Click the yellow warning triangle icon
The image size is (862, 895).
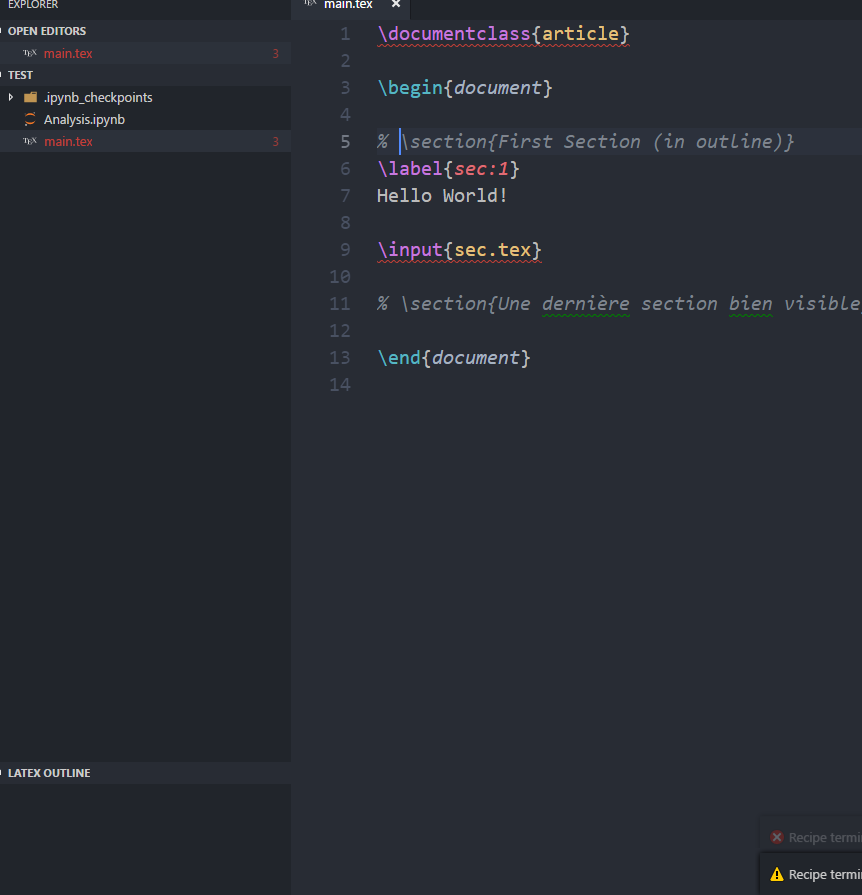tap(777, 874)
